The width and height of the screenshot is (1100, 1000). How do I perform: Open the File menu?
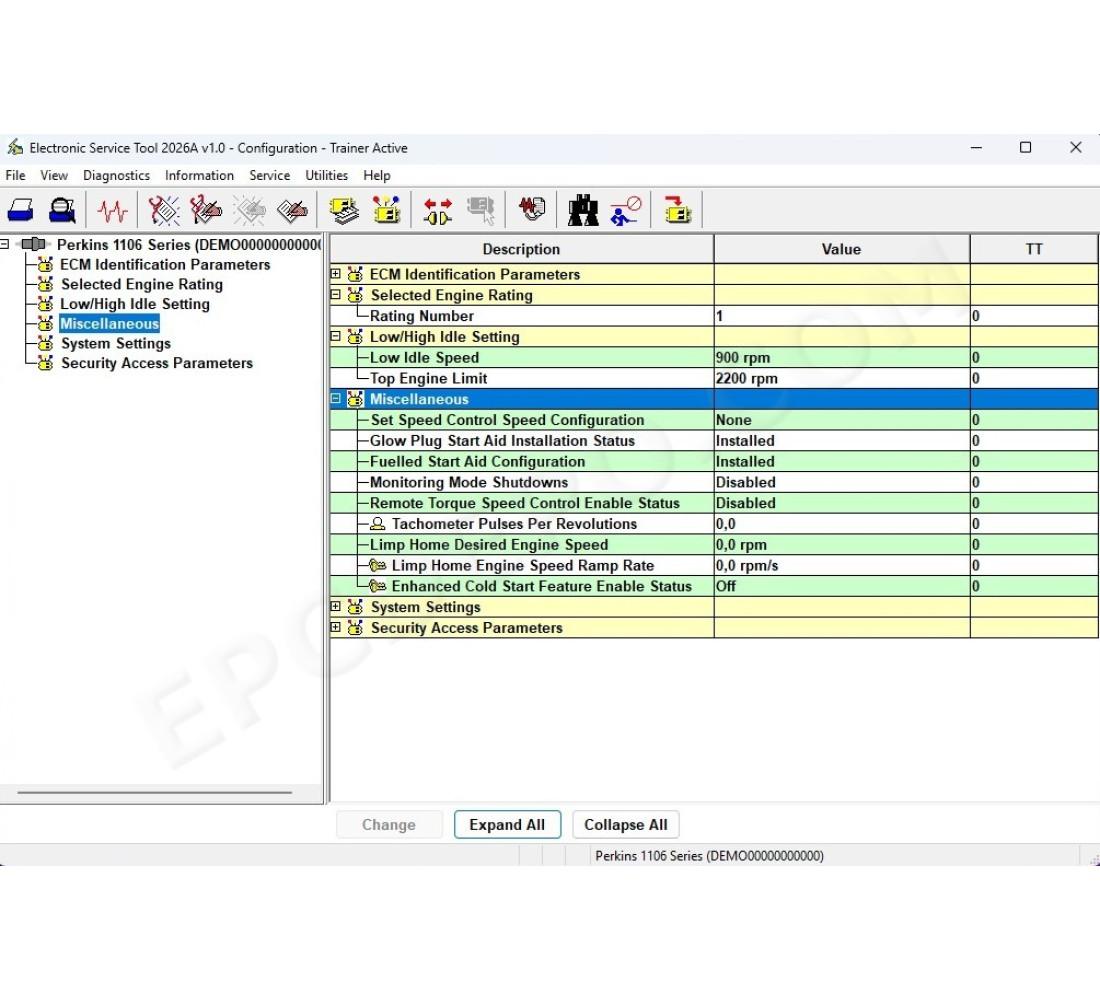click(x=15, y=175)
